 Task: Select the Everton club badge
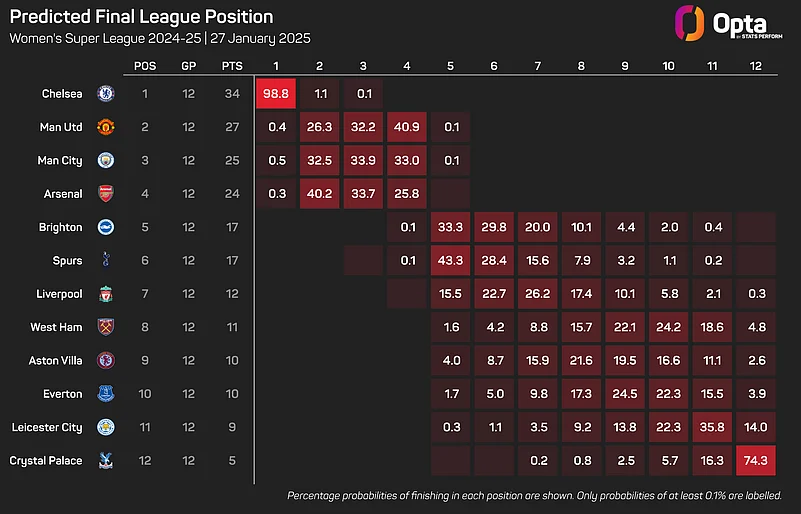pyautogui.click(x=105, y=394)
